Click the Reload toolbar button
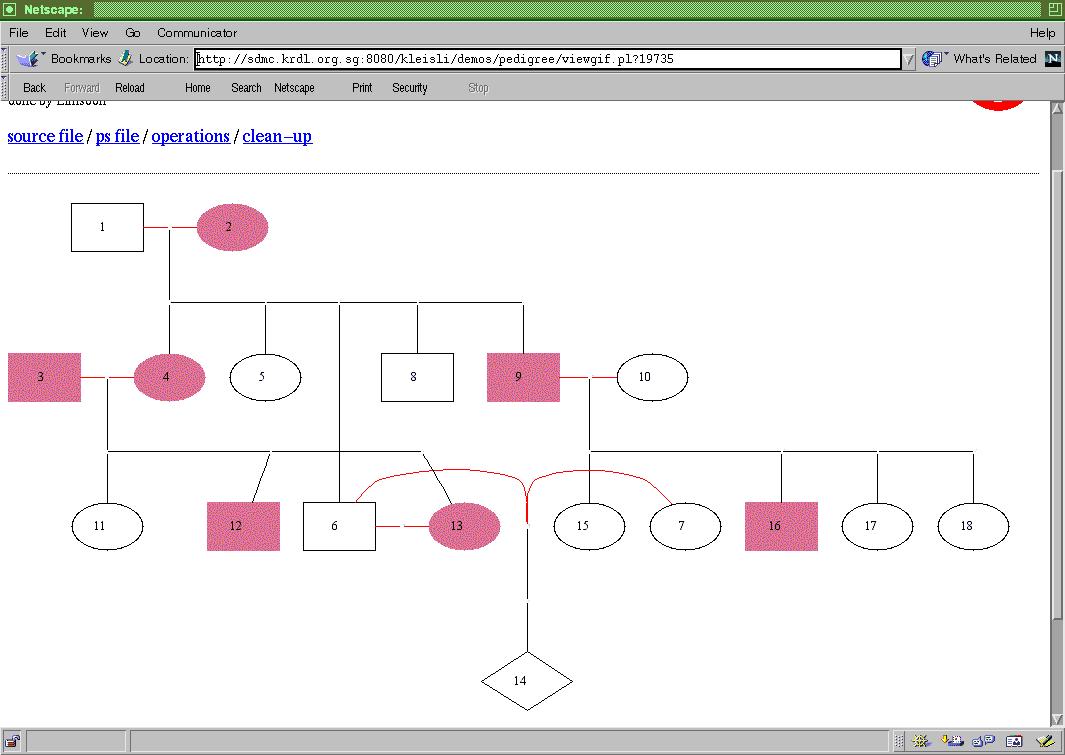The width and height of the screenshot is (1065, 755). (x=130, y=88)
